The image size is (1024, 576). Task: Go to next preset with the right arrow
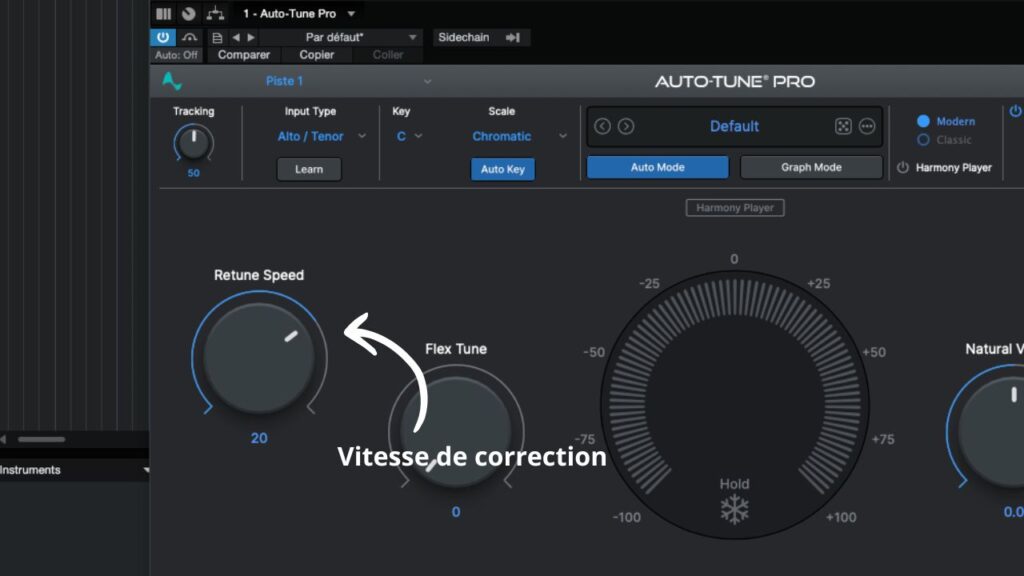251,37
